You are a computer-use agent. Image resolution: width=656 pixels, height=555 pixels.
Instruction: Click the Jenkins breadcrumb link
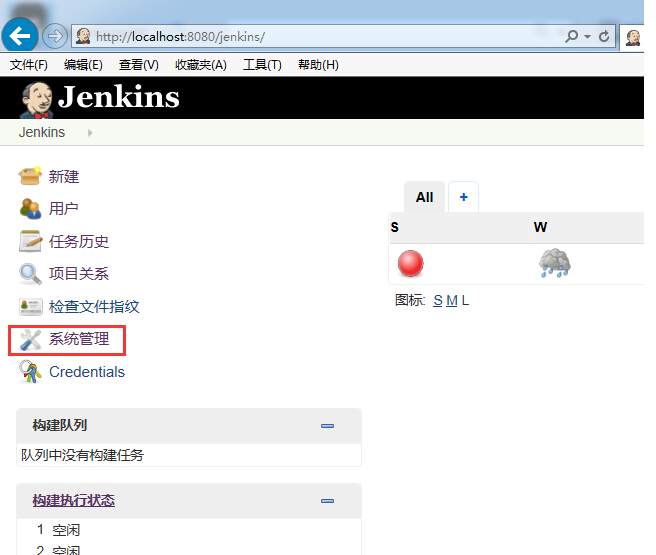(x=42, y=132)
